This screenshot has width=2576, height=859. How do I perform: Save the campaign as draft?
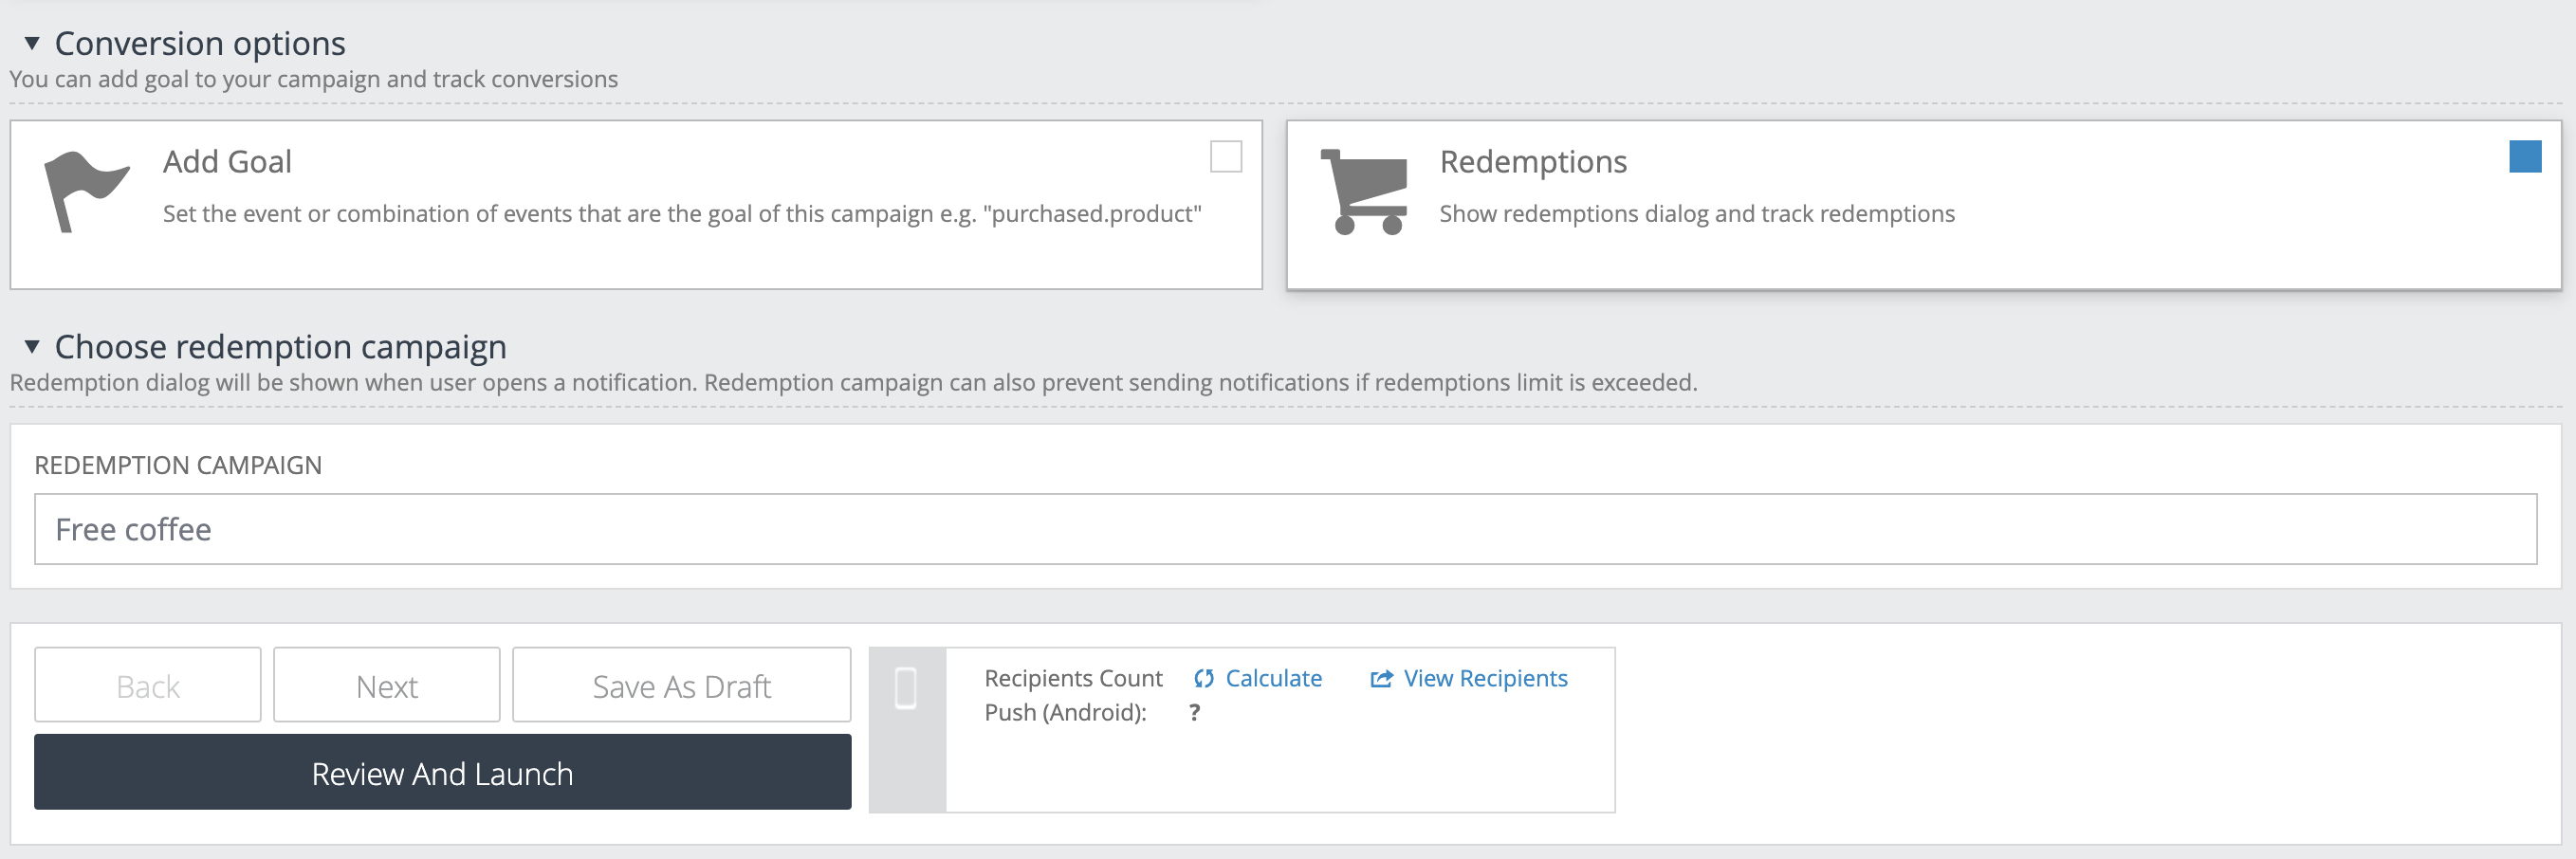(x=681, y=686)
